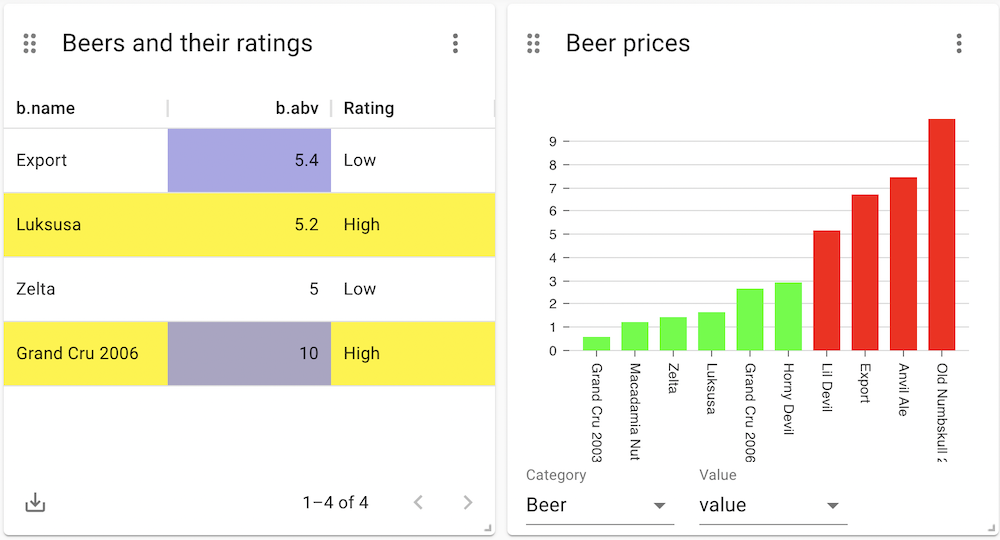Click the Rating column header
Screen dimensions: 1000x540
click(369, 108)
